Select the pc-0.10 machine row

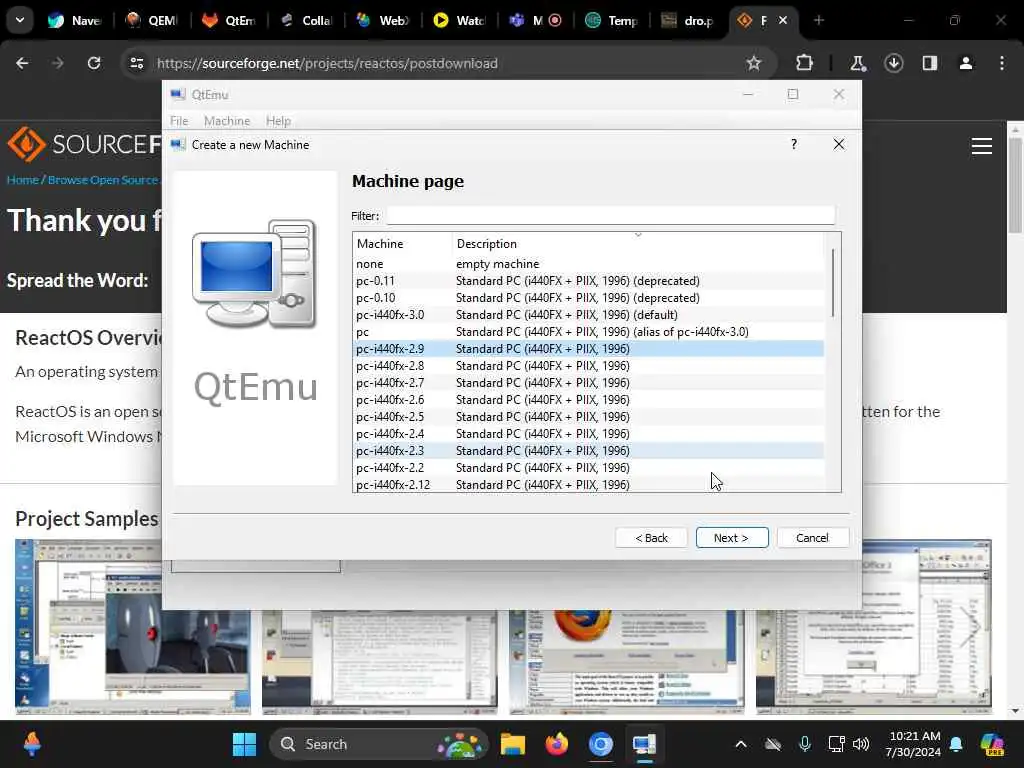588,298
